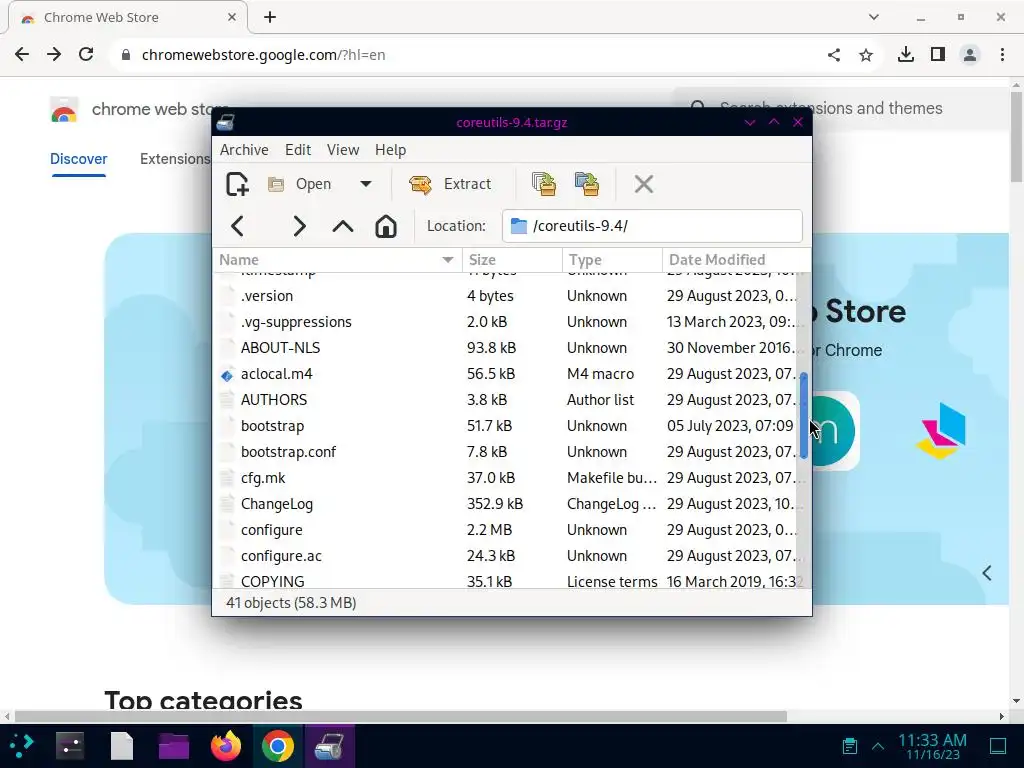
Task: Select the bootstrap file
Action: [x=506, y=426]
